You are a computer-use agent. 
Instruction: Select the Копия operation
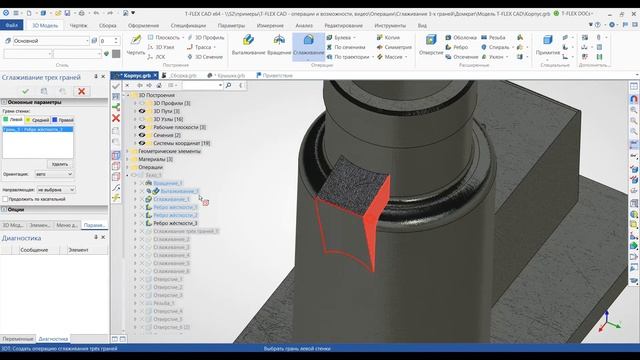coord(388,38)
